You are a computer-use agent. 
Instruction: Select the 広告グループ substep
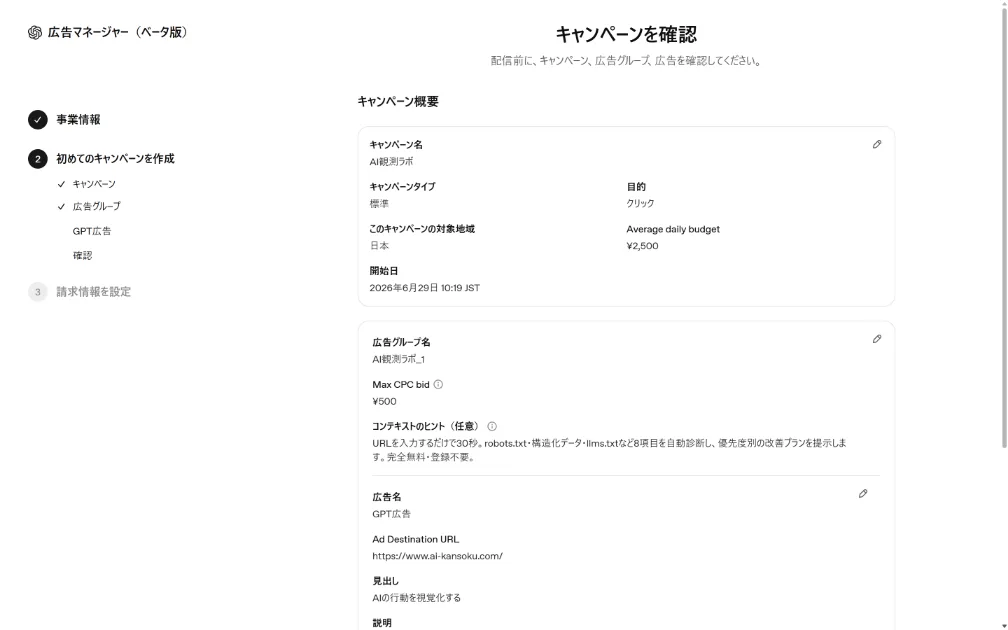pyautogui.click(x=96, y=206)
